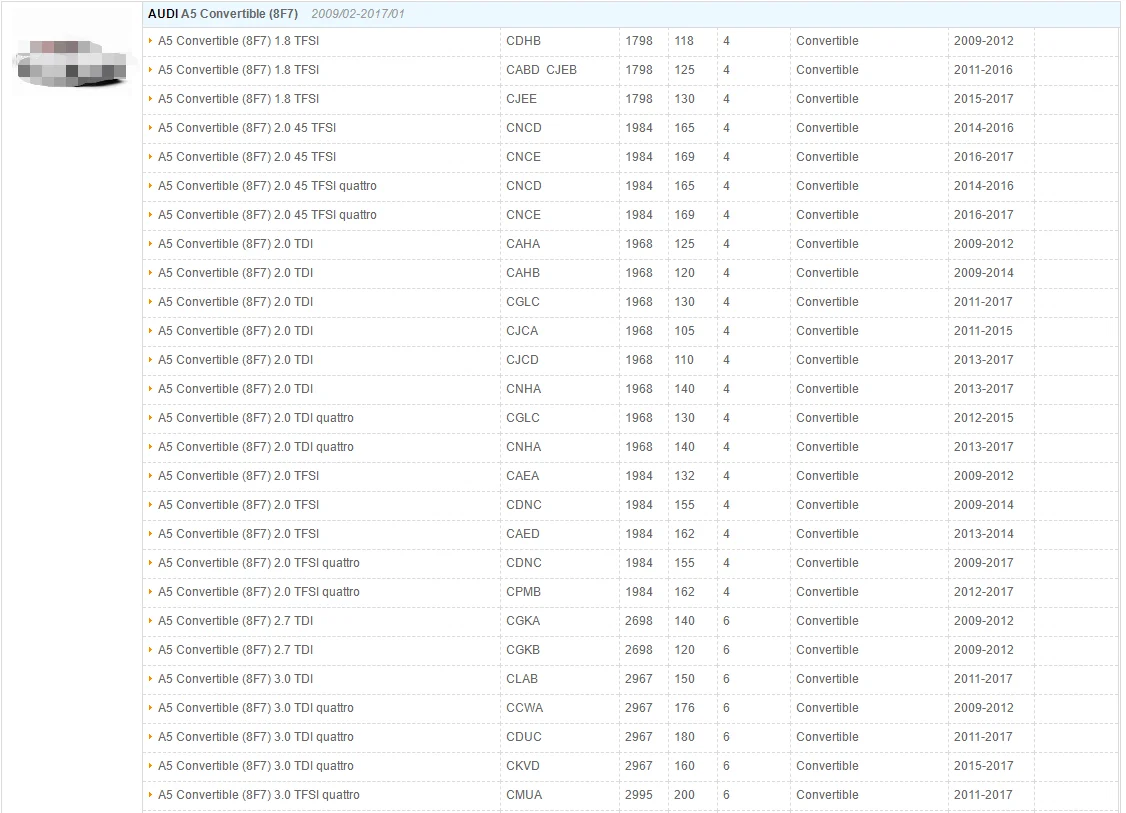Screen dimensions: 1126x813
Task: Select the engine code cell CKVD
Action: coord(523,766)
